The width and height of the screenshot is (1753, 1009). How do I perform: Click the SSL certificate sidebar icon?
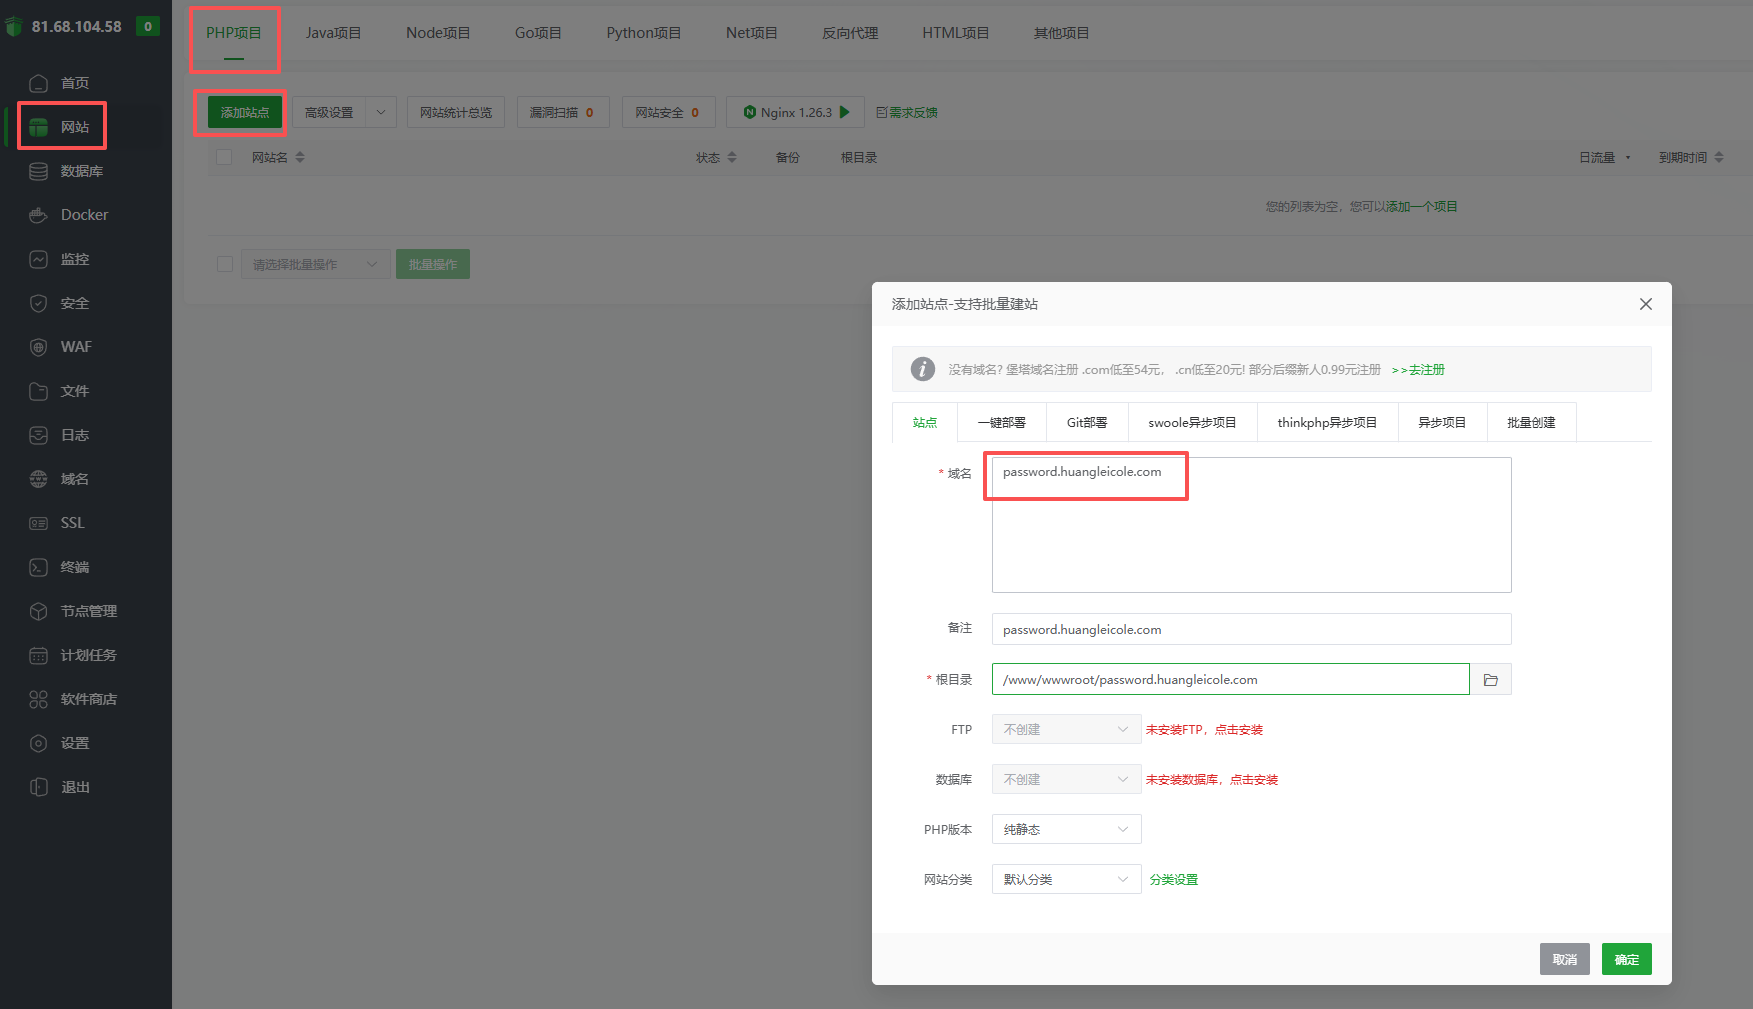[38, 523]
